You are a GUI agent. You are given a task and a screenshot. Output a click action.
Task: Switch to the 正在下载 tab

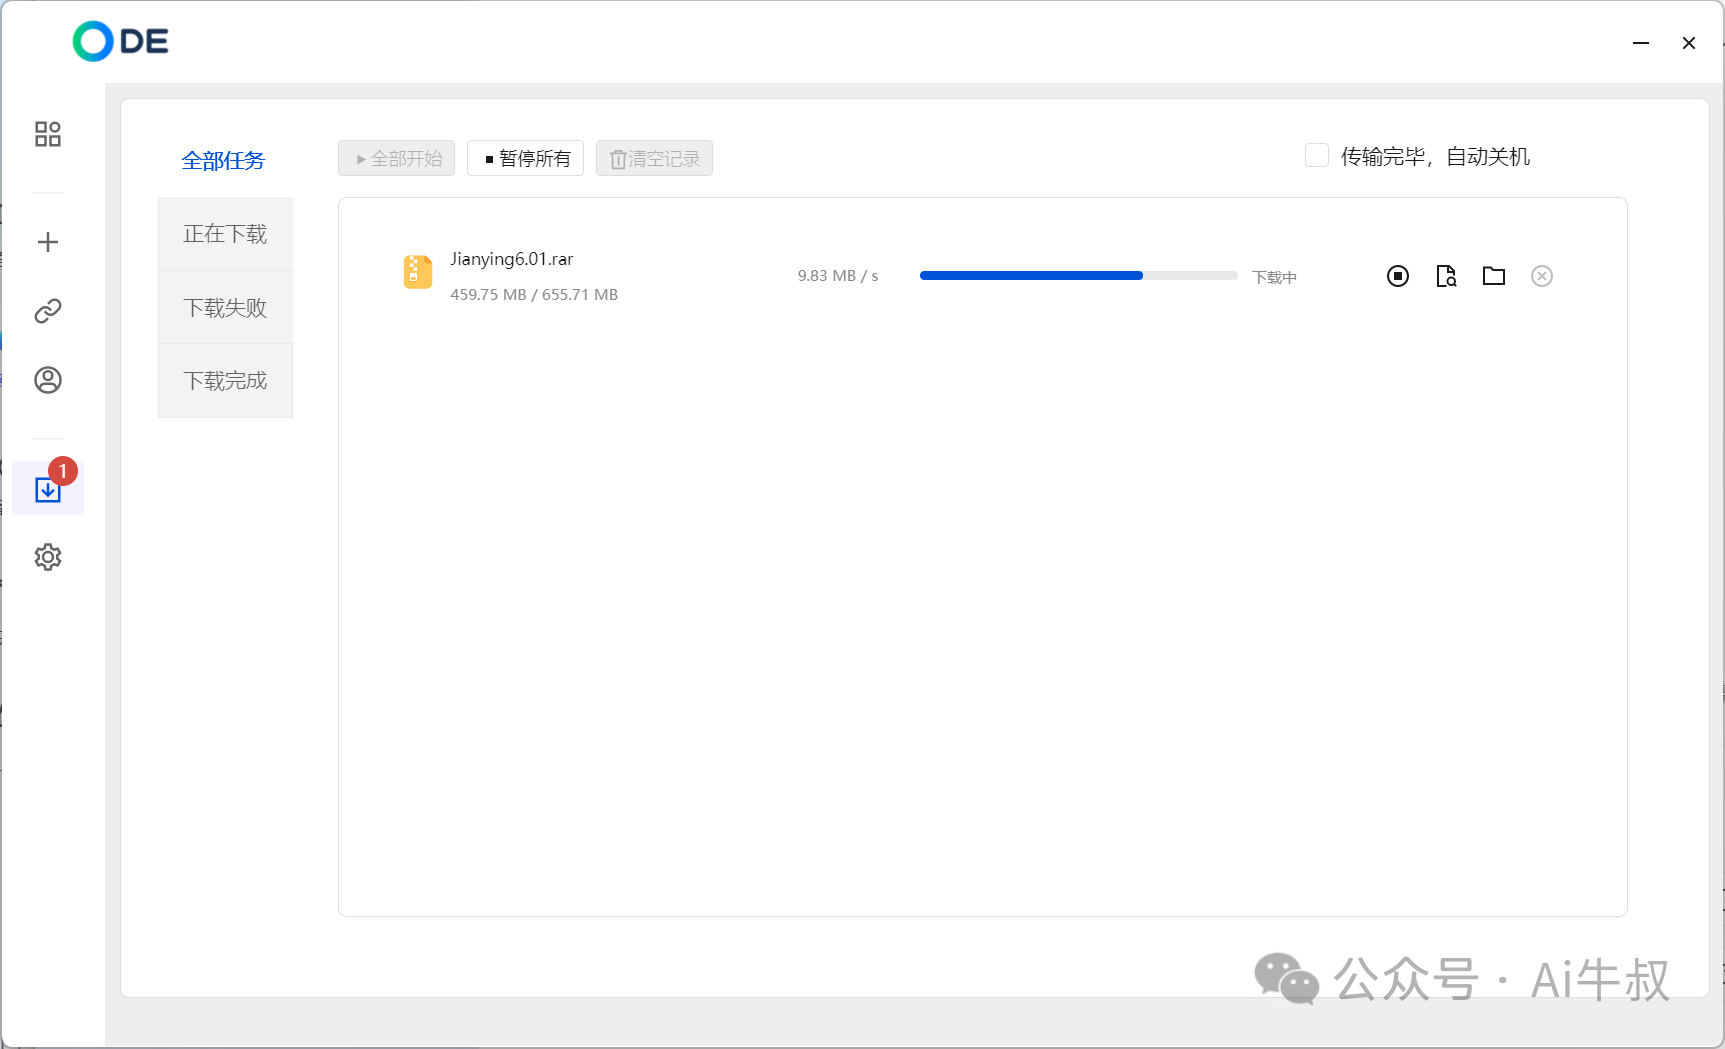point(224,233)
